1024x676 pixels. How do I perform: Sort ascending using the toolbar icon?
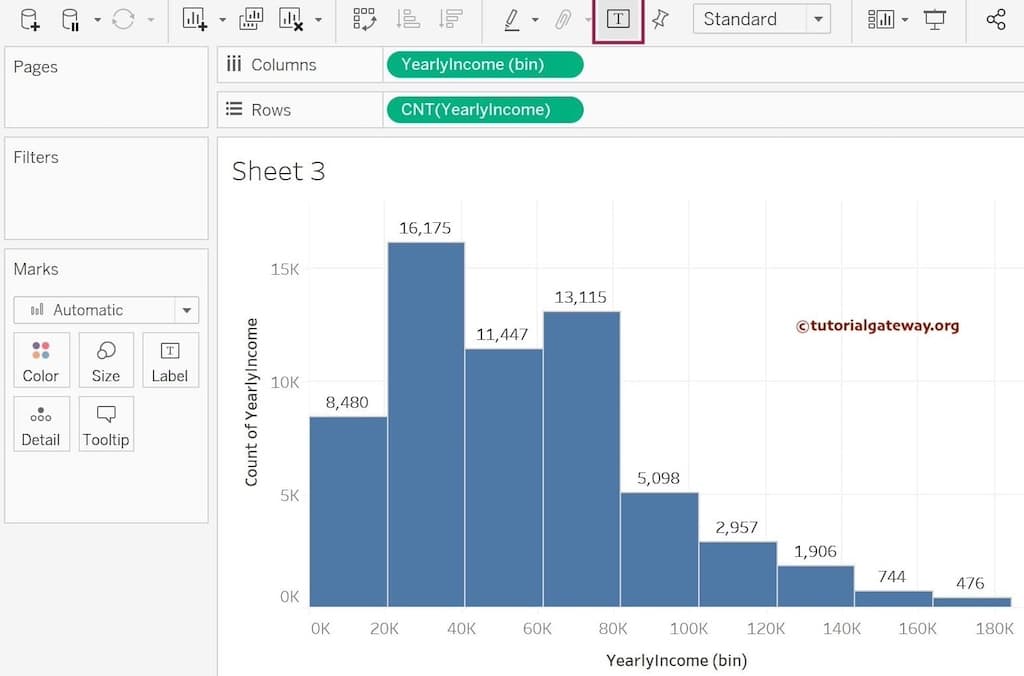(x=408, y=19)
